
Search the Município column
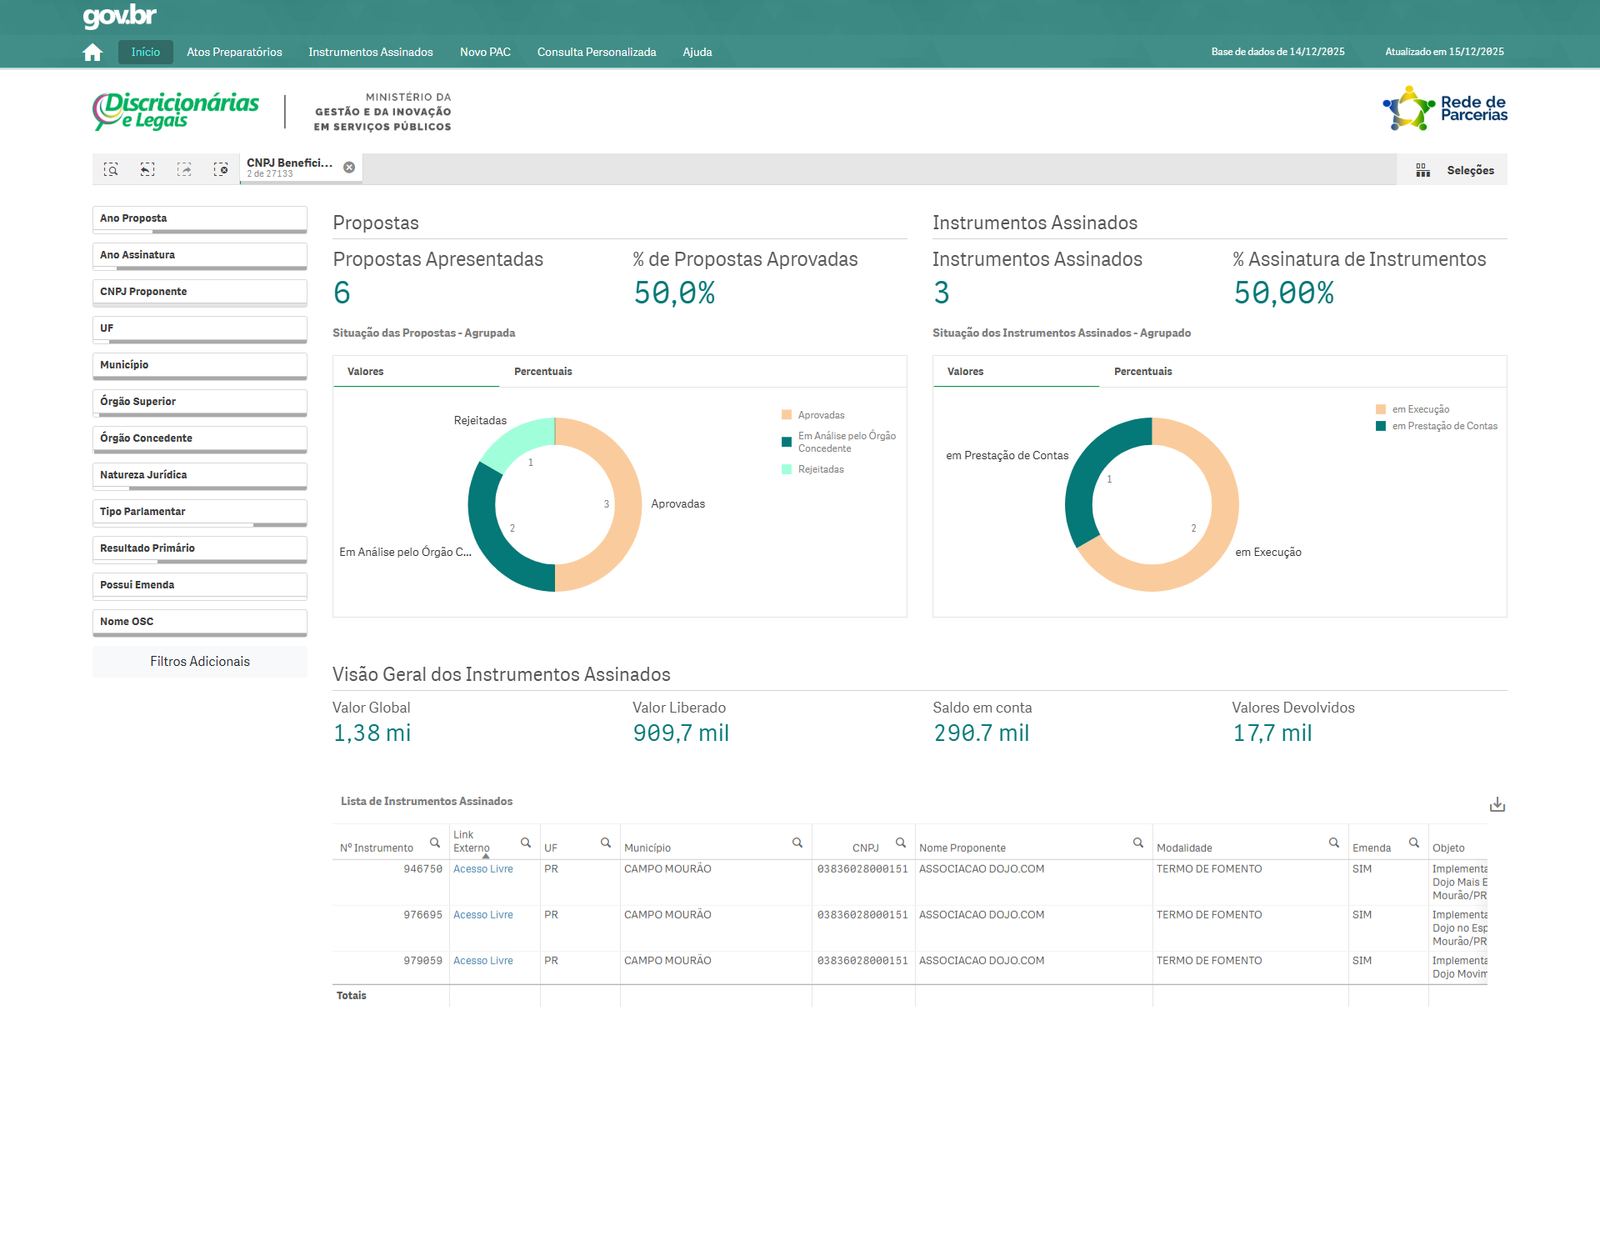pyautogui.click(x=797, y=843)
